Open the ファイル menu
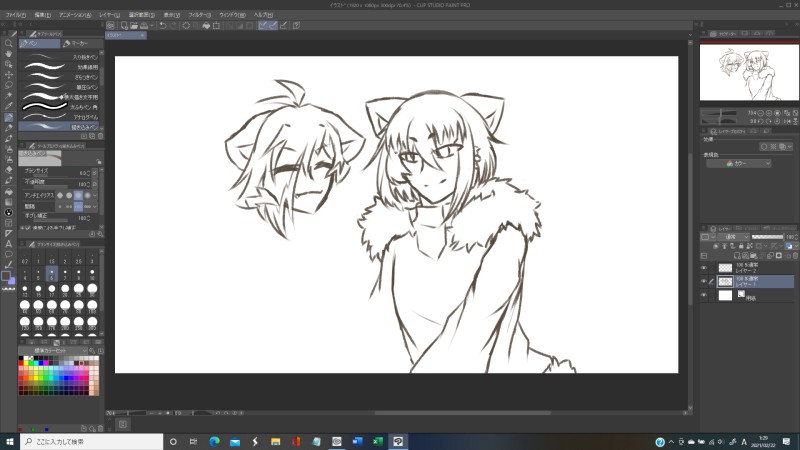The image size is (800, 450). coord(15,15)
